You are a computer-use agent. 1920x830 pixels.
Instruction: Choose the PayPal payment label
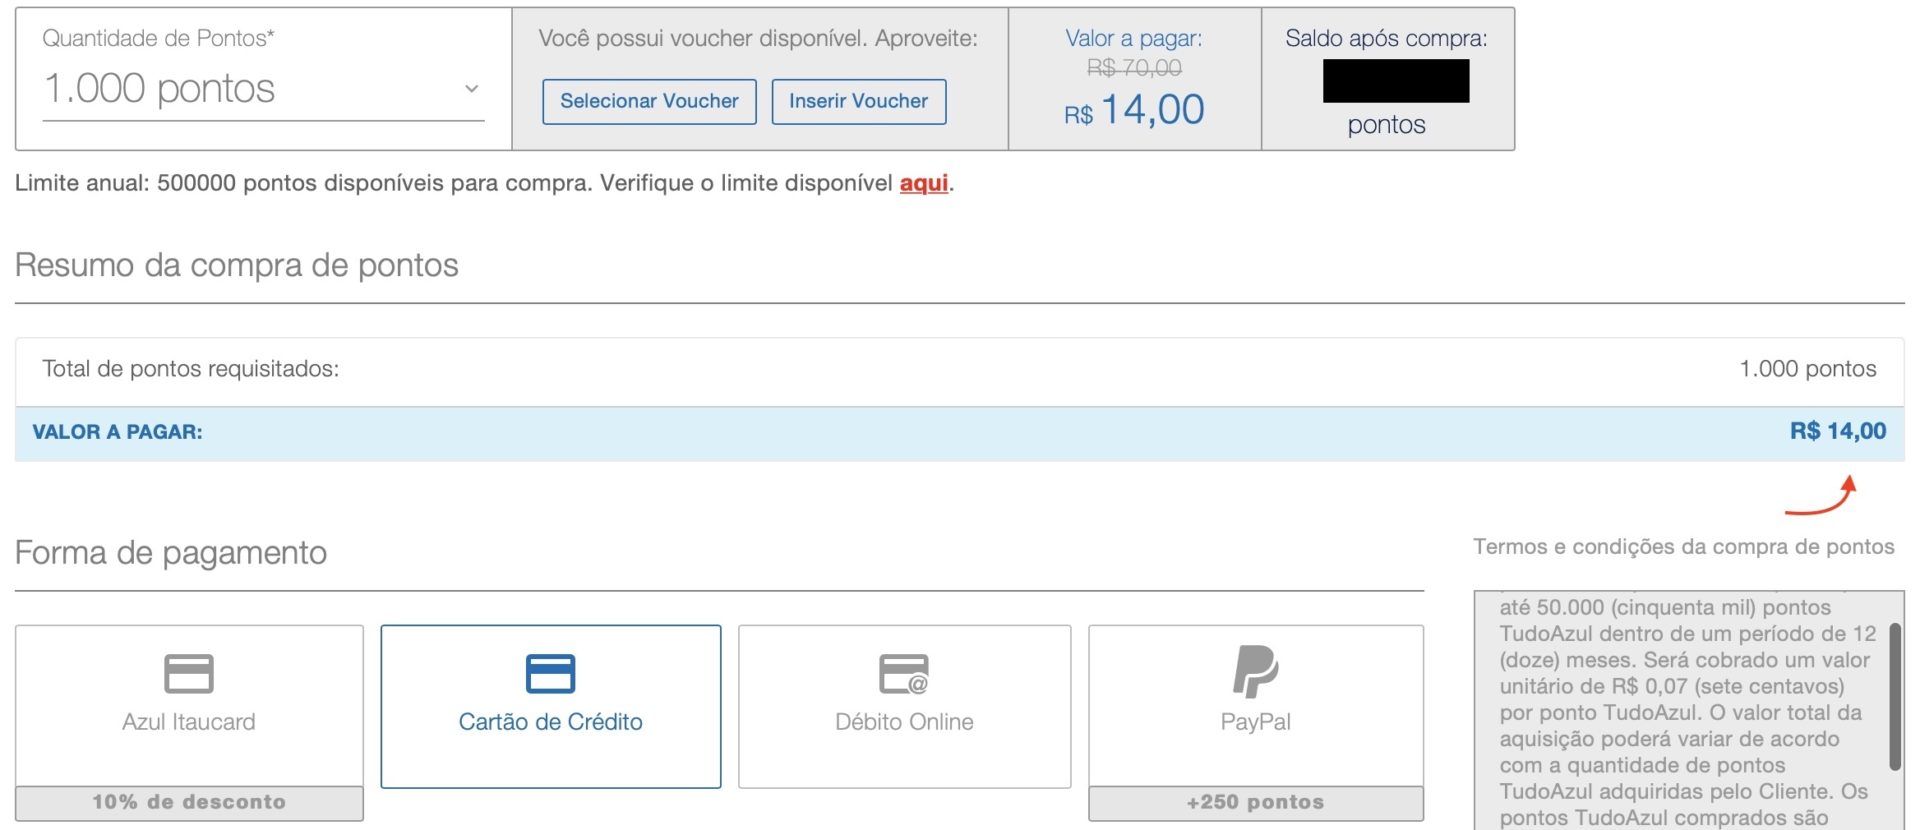[x=1255, y=722]
